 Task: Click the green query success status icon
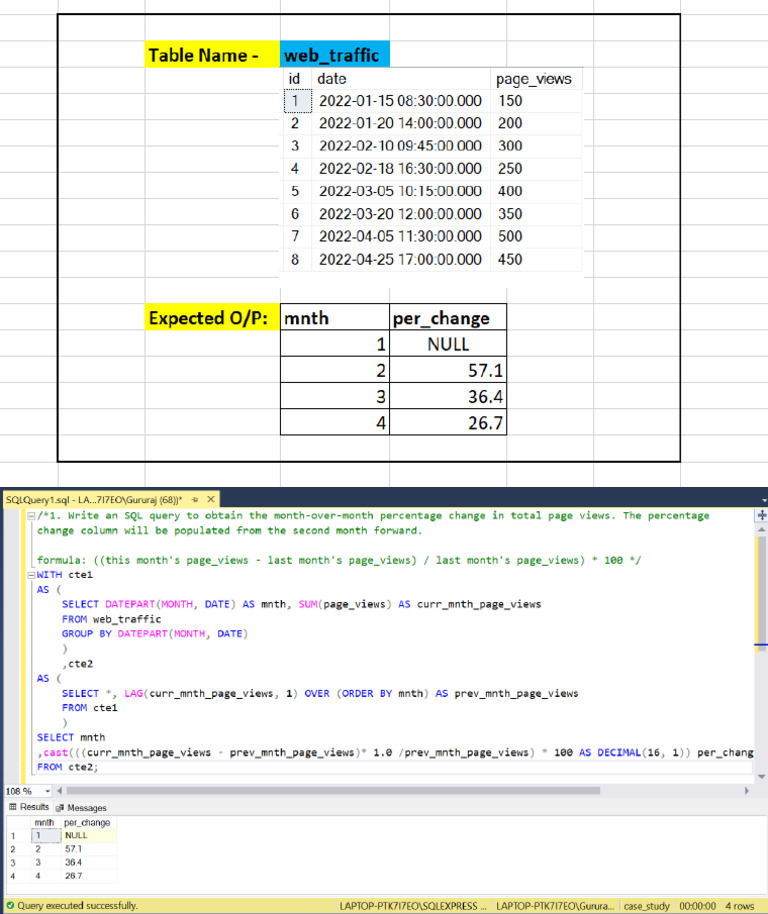coord(8,906)
